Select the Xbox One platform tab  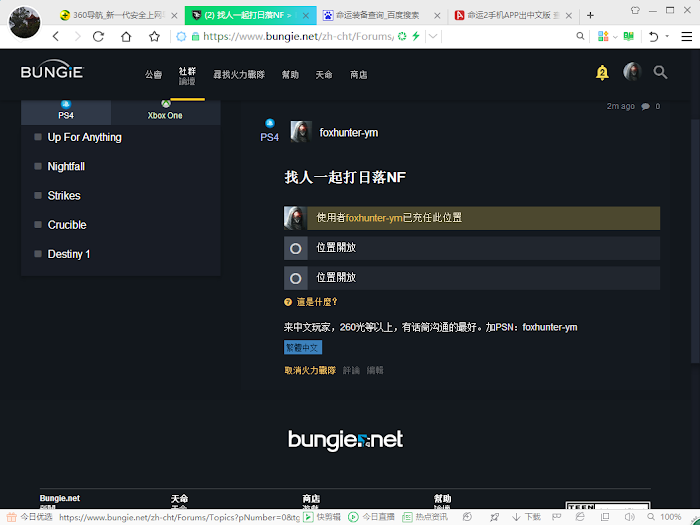[165, 112]
